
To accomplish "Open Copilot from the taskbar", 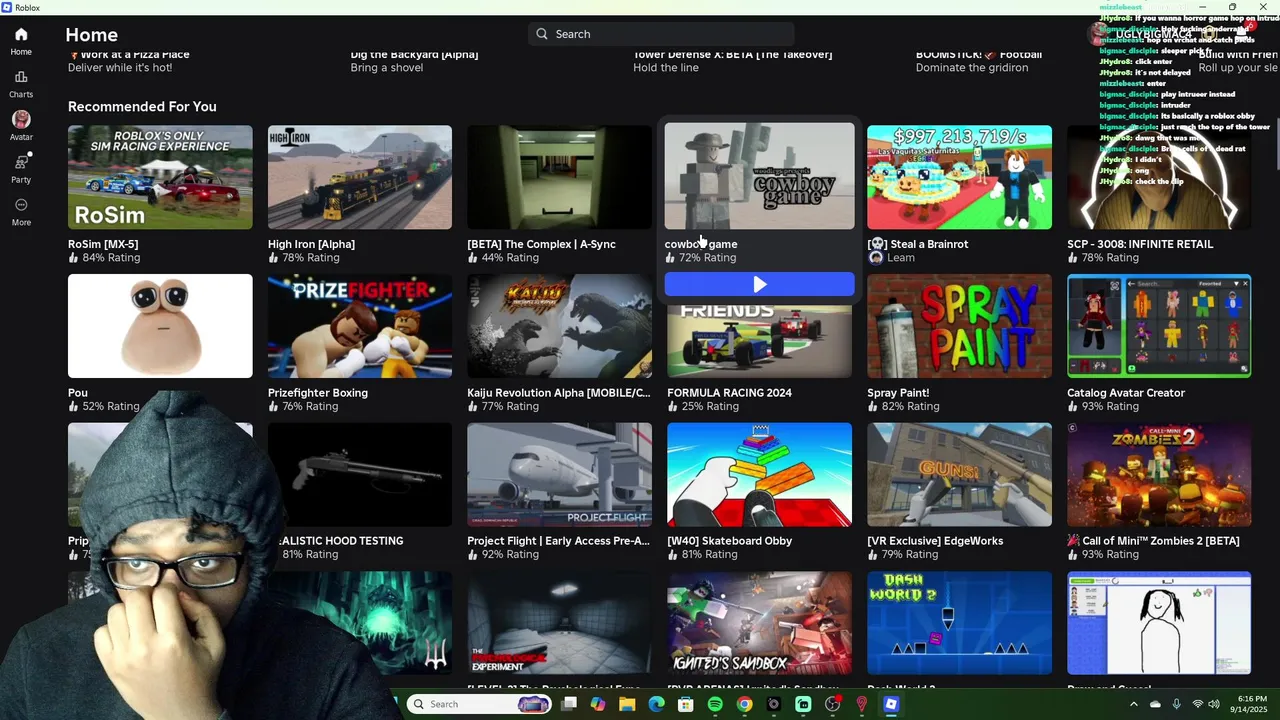I will (x=598, y=704).
